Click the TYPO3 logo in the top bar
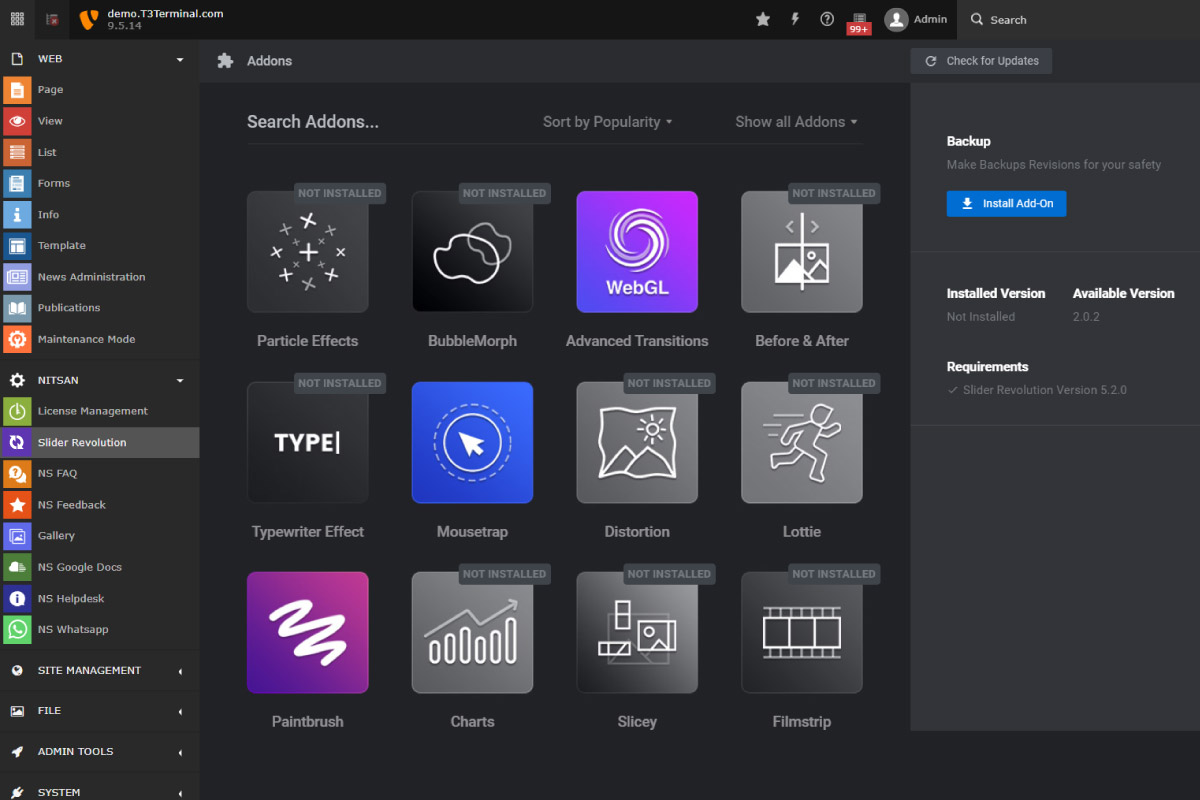 coord(88,19)
